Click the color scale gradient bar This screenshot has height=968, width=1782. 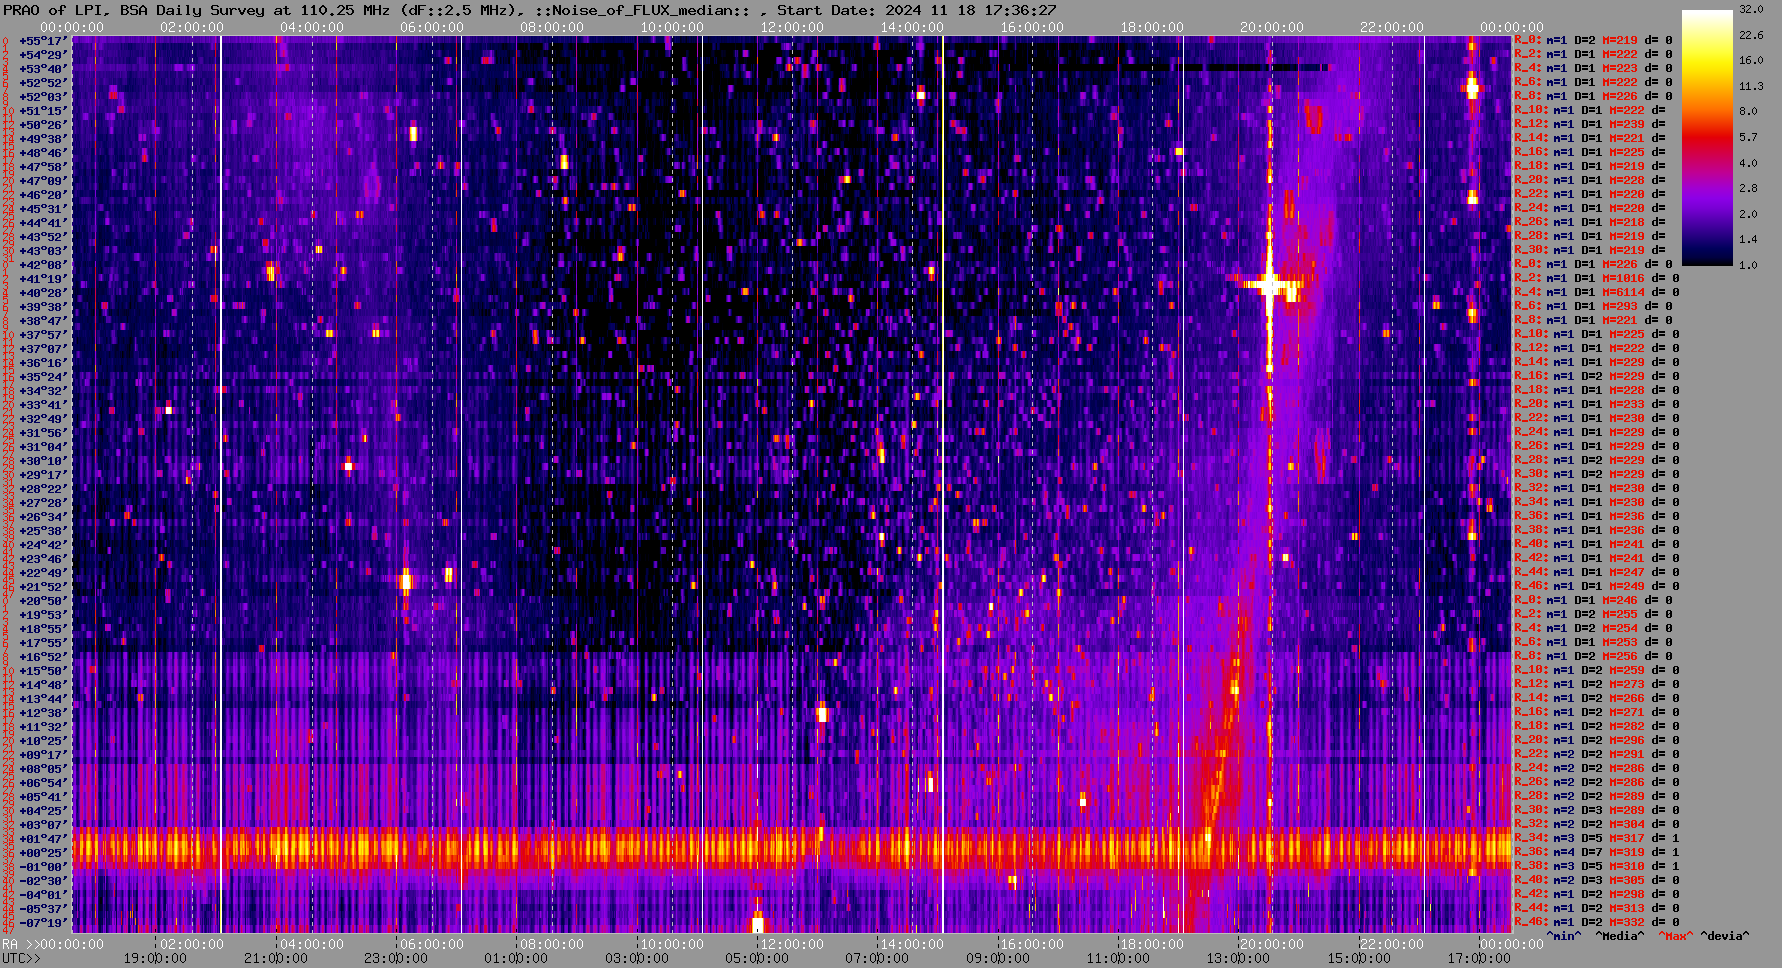(1707, 137)
